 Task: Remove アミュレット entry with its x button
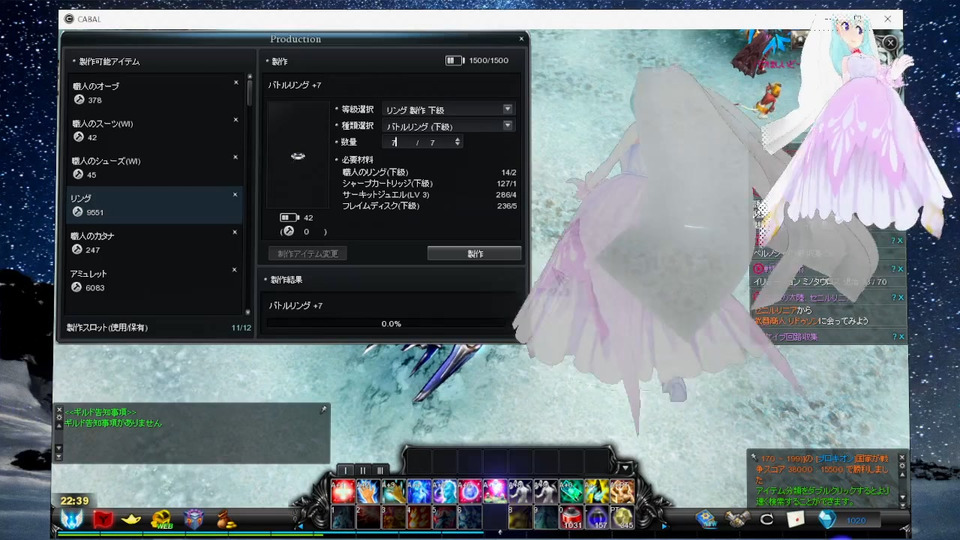234,269
